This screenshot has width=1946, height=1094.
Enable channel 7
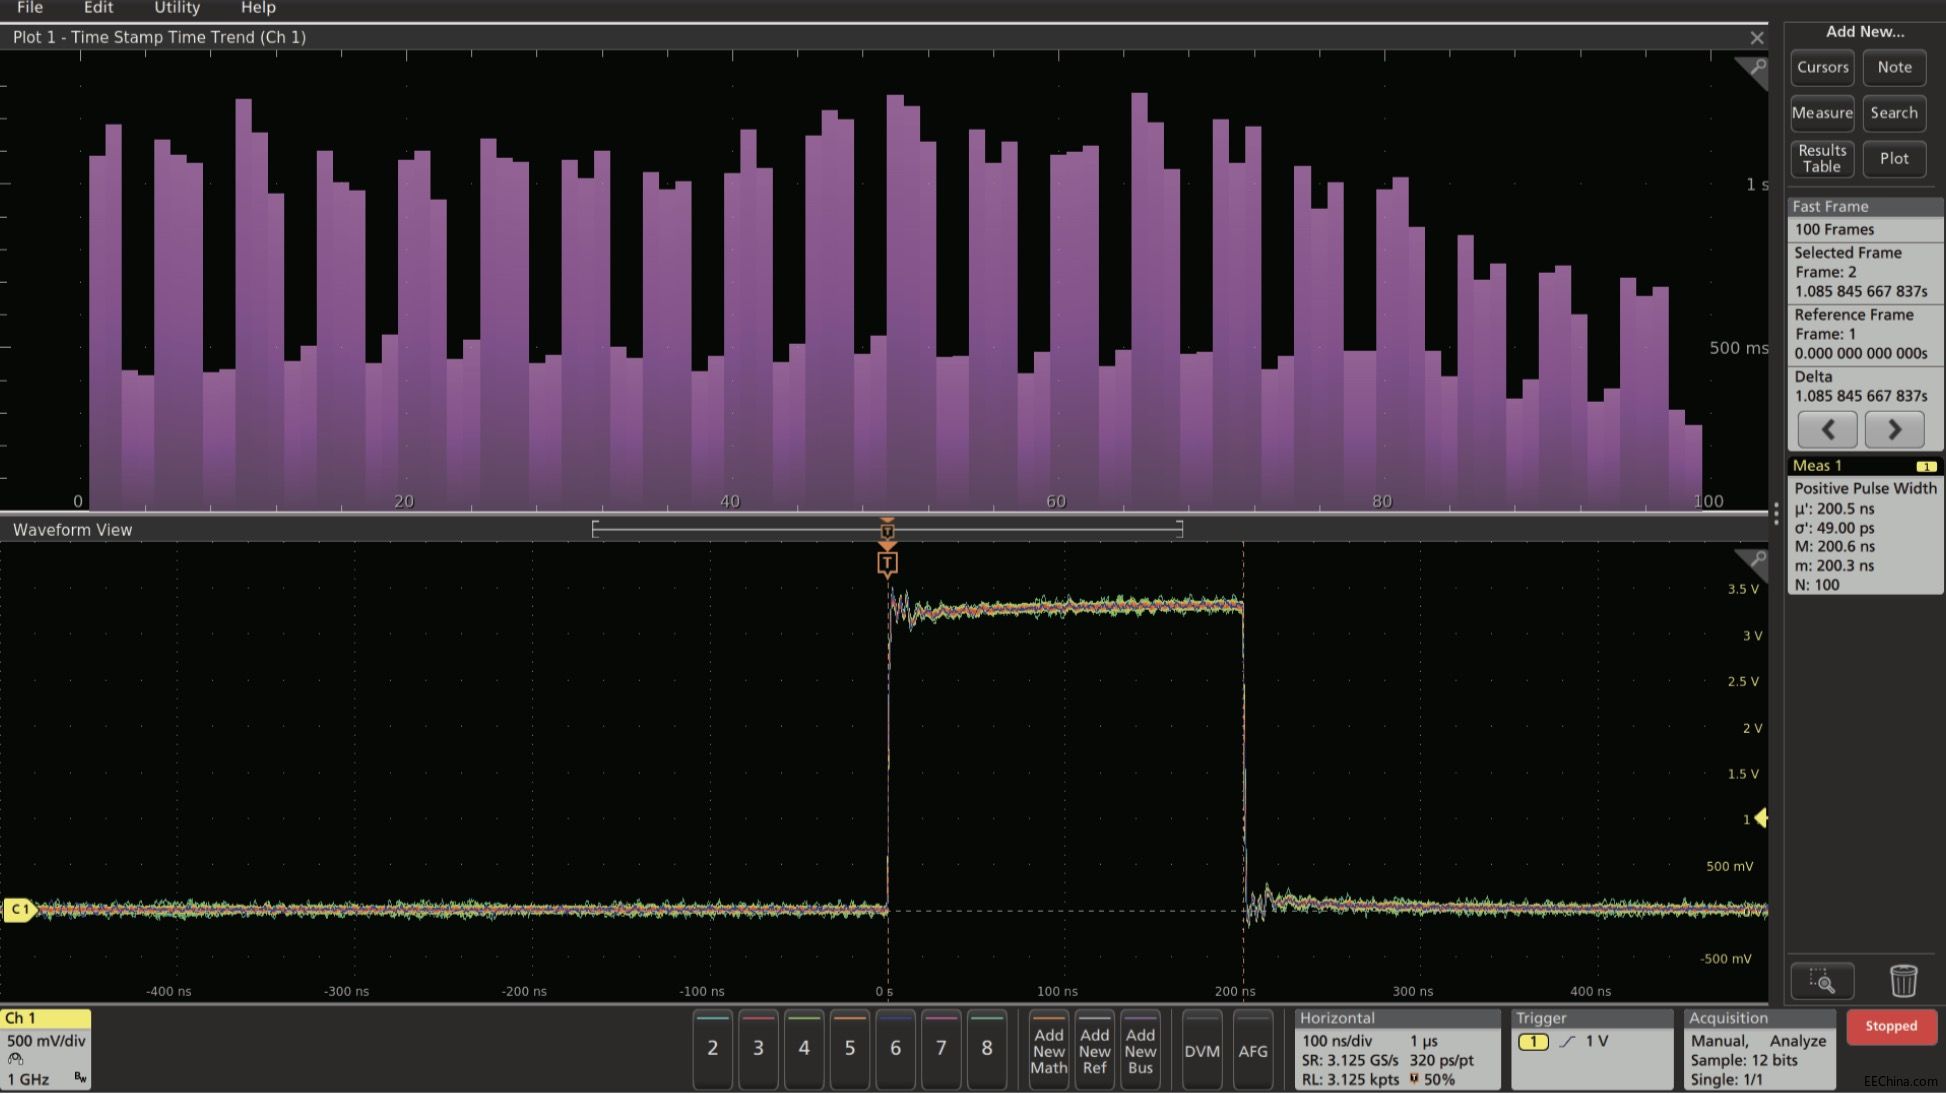pos(941,1049)
